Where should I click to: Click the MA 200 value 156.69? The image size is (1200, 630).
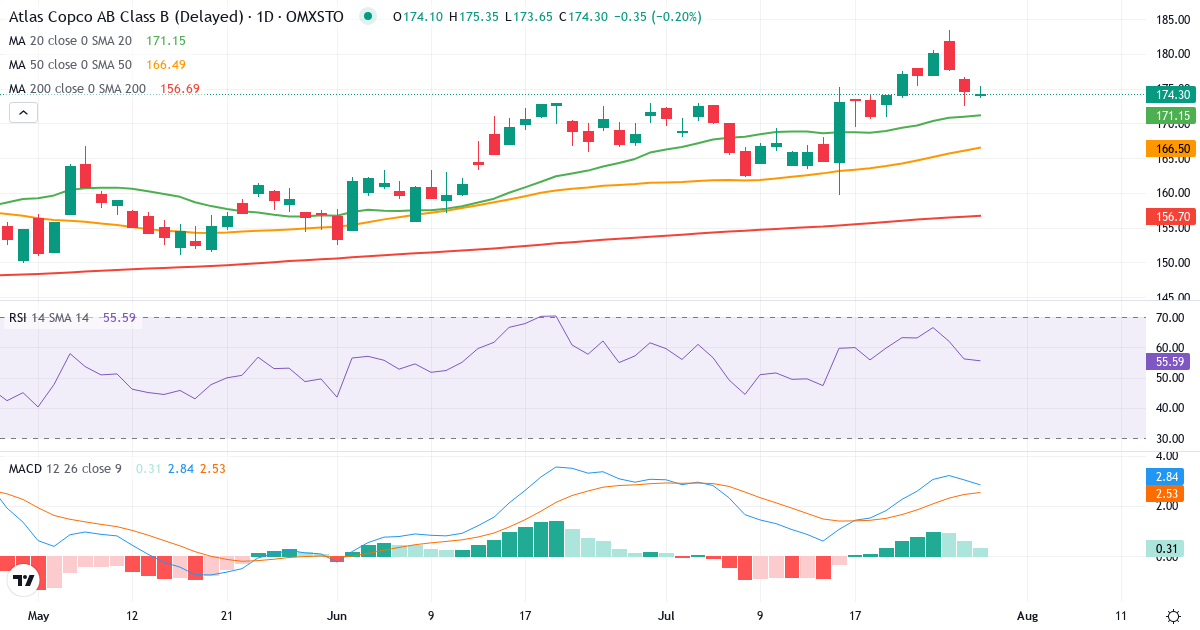coord(180,89)
